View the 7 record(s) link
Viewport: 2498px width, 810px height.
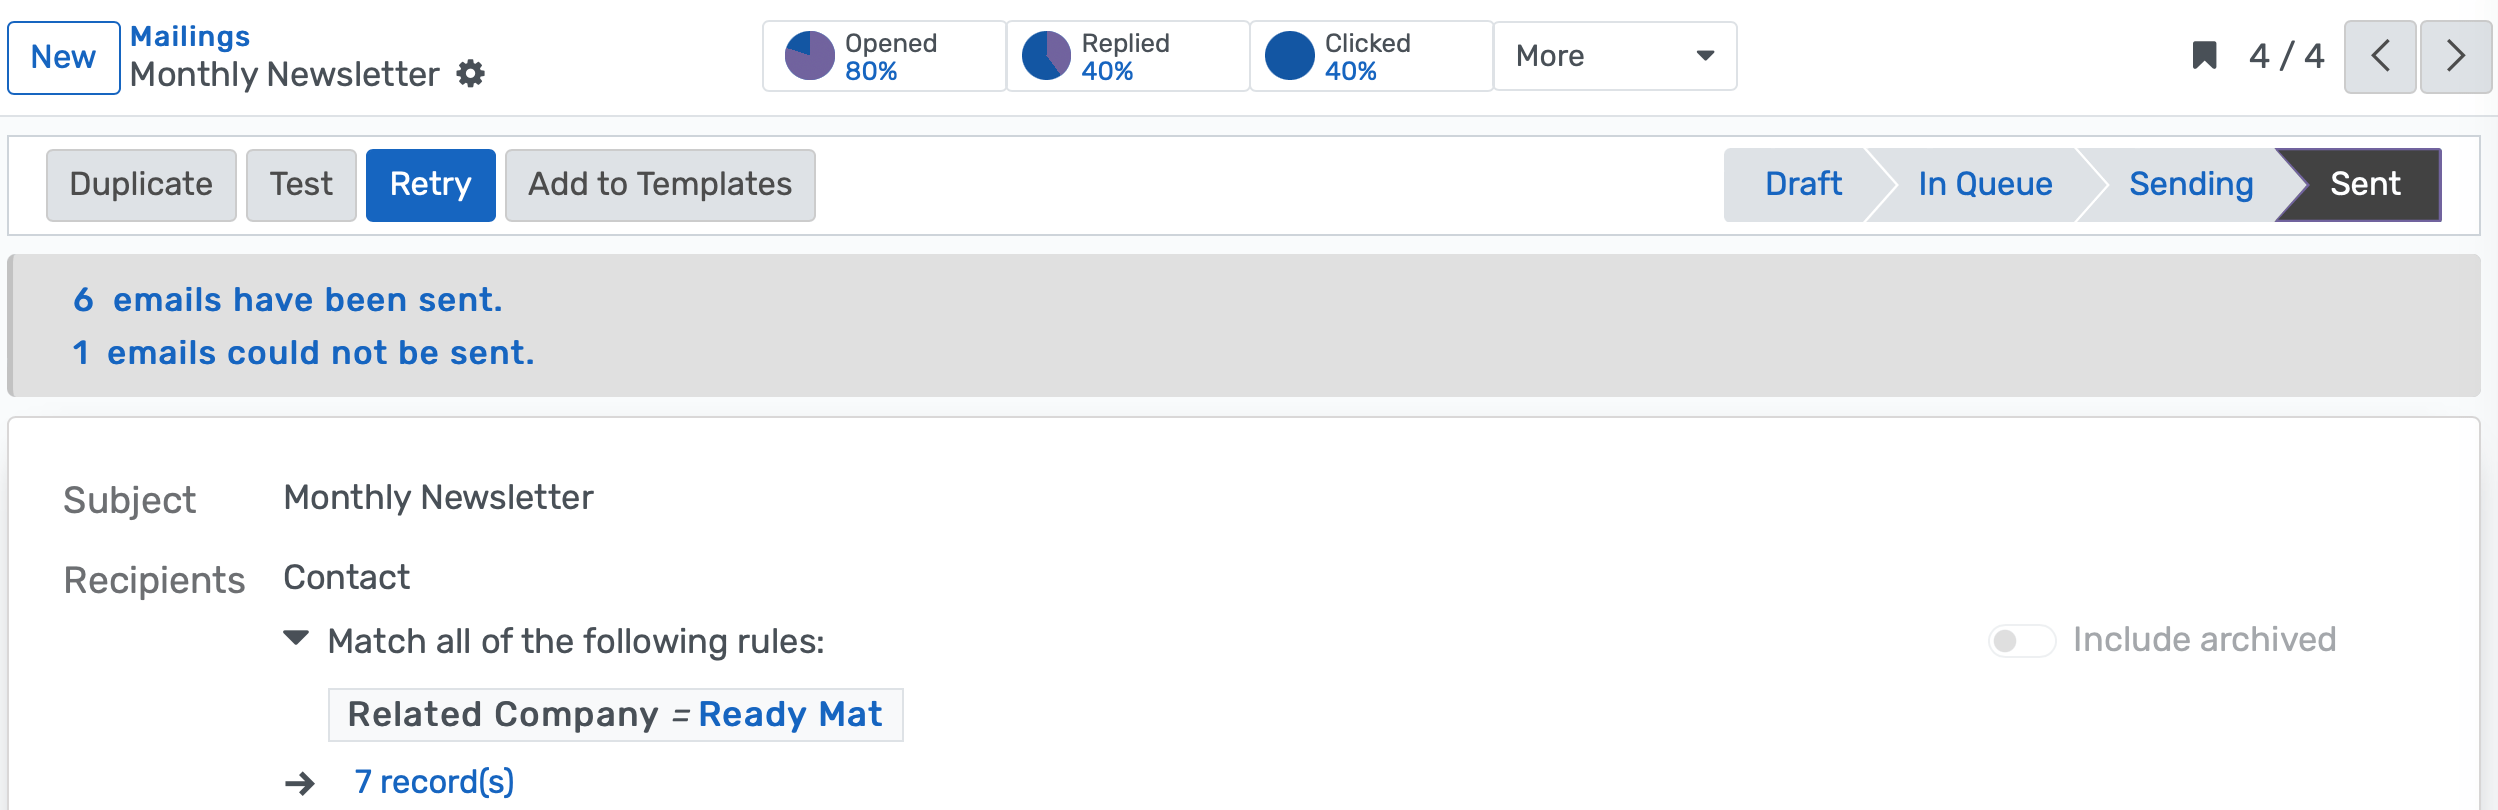[x=434, y=782]
